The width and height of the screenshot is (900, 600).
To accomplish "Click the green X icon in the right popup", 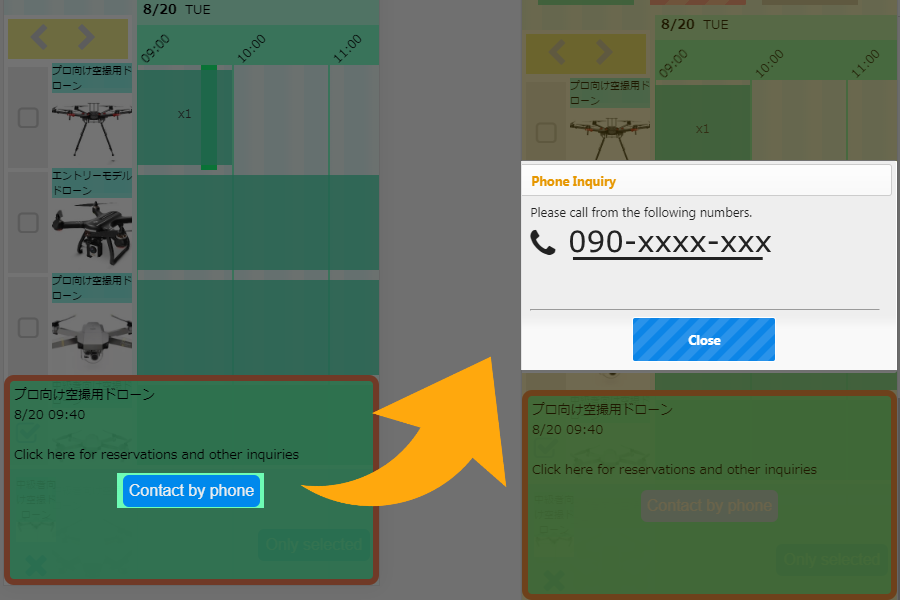I will pos(552,578).
